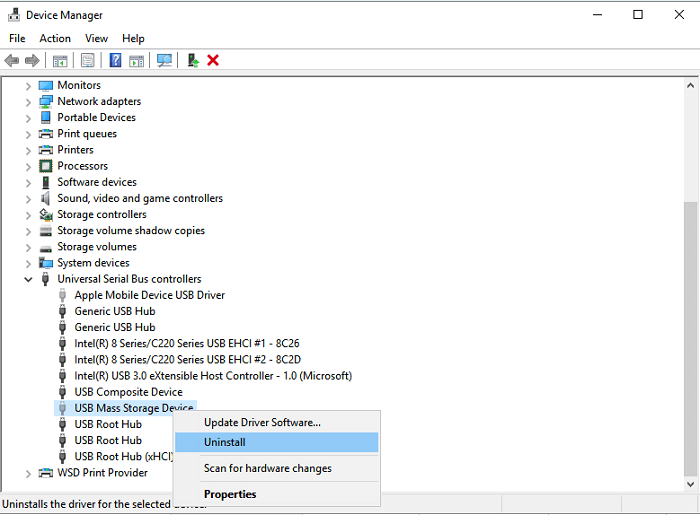Click Properties in the context menu

230,494
